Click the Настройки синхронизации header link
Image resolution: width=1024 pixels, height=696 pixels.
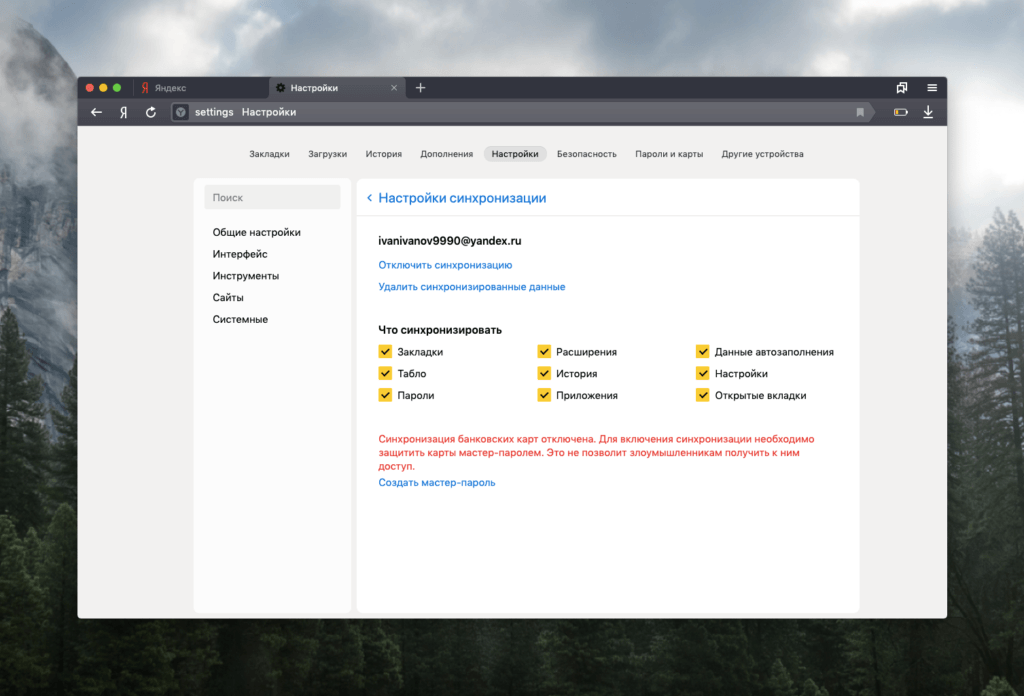pos(462,198)
